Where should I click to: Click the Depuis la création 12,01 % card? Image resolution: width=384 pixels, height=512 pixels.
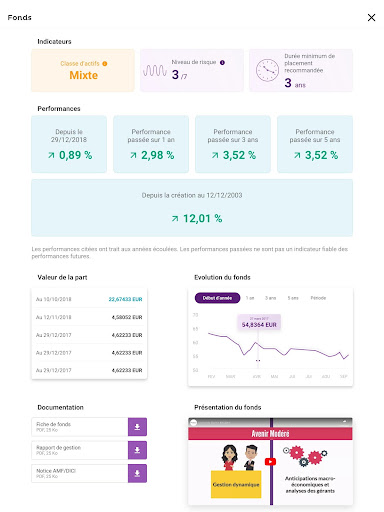pos(192,208)
